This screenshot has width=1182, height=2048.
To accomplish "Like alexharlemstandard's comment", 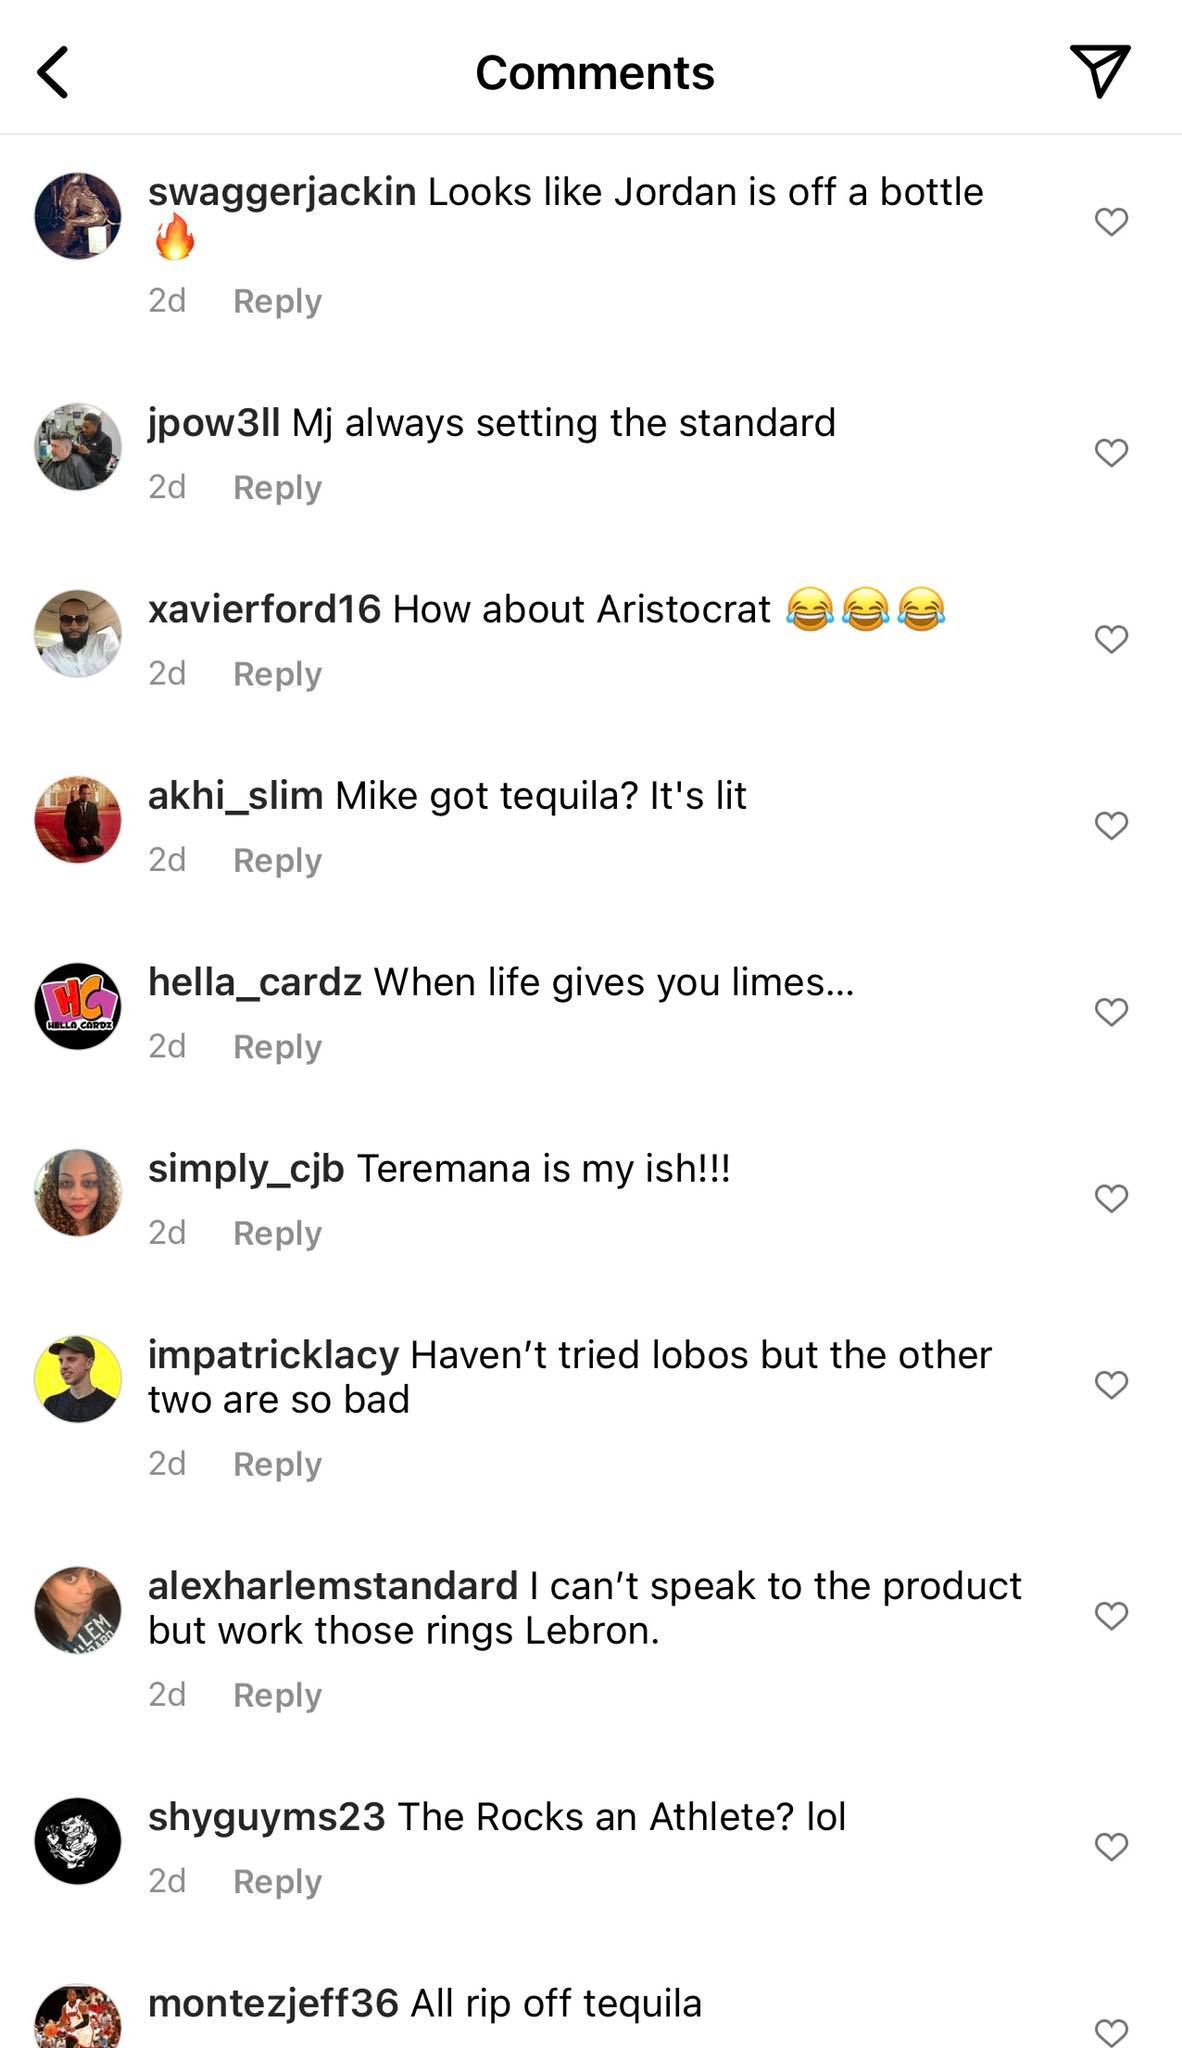I will tap(1111, 1615).
